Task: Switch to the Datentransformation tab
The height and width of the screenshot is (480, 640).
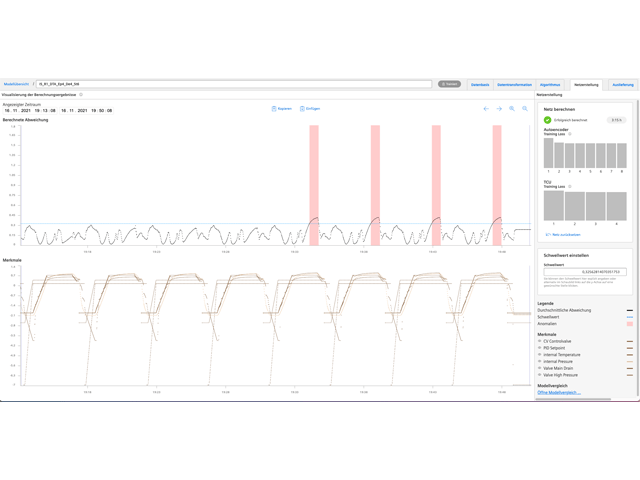Action: (x=514, y=84)
